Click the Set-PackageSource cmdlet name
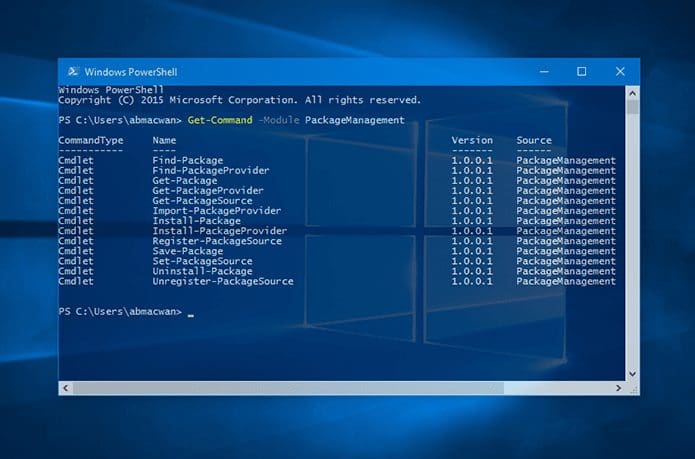This screenshot has width=695, height=459. point(203,261)
